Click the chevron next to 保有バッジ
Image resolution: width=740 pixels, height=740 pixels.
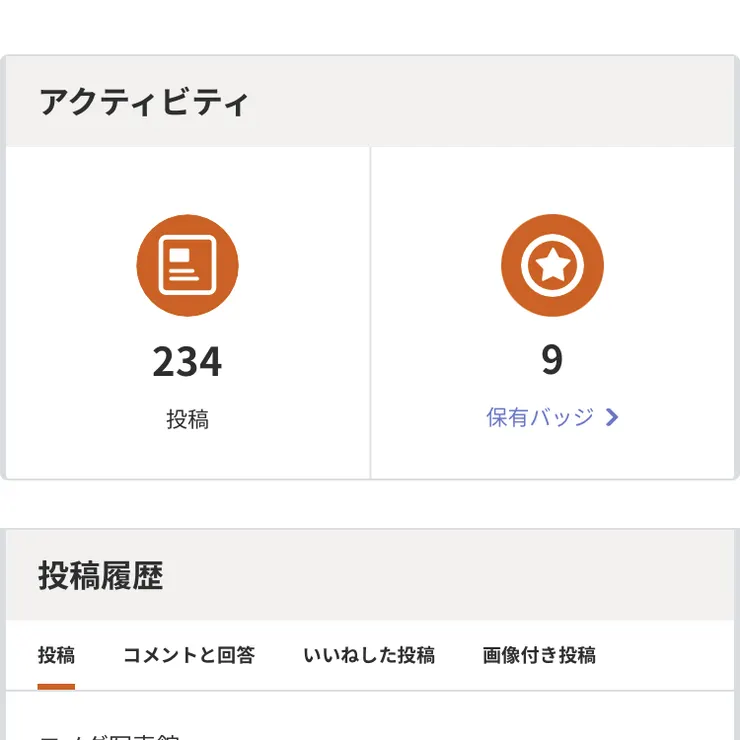click(x=612, y=417)
